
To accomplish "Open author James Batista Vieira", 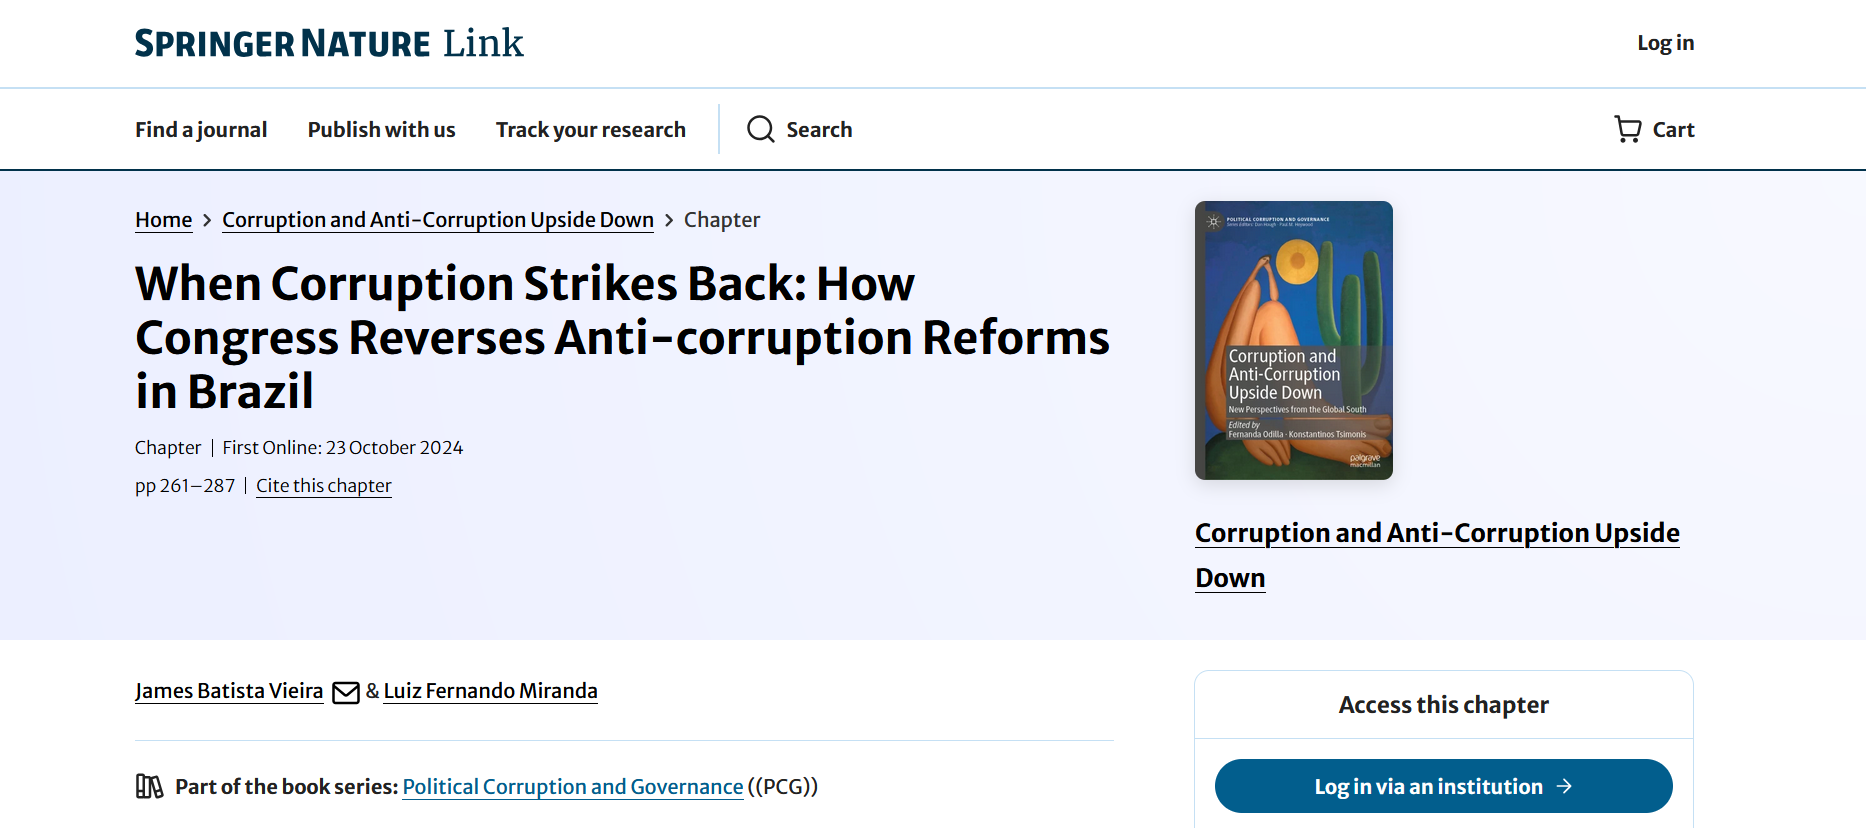I will pos(229,691).
